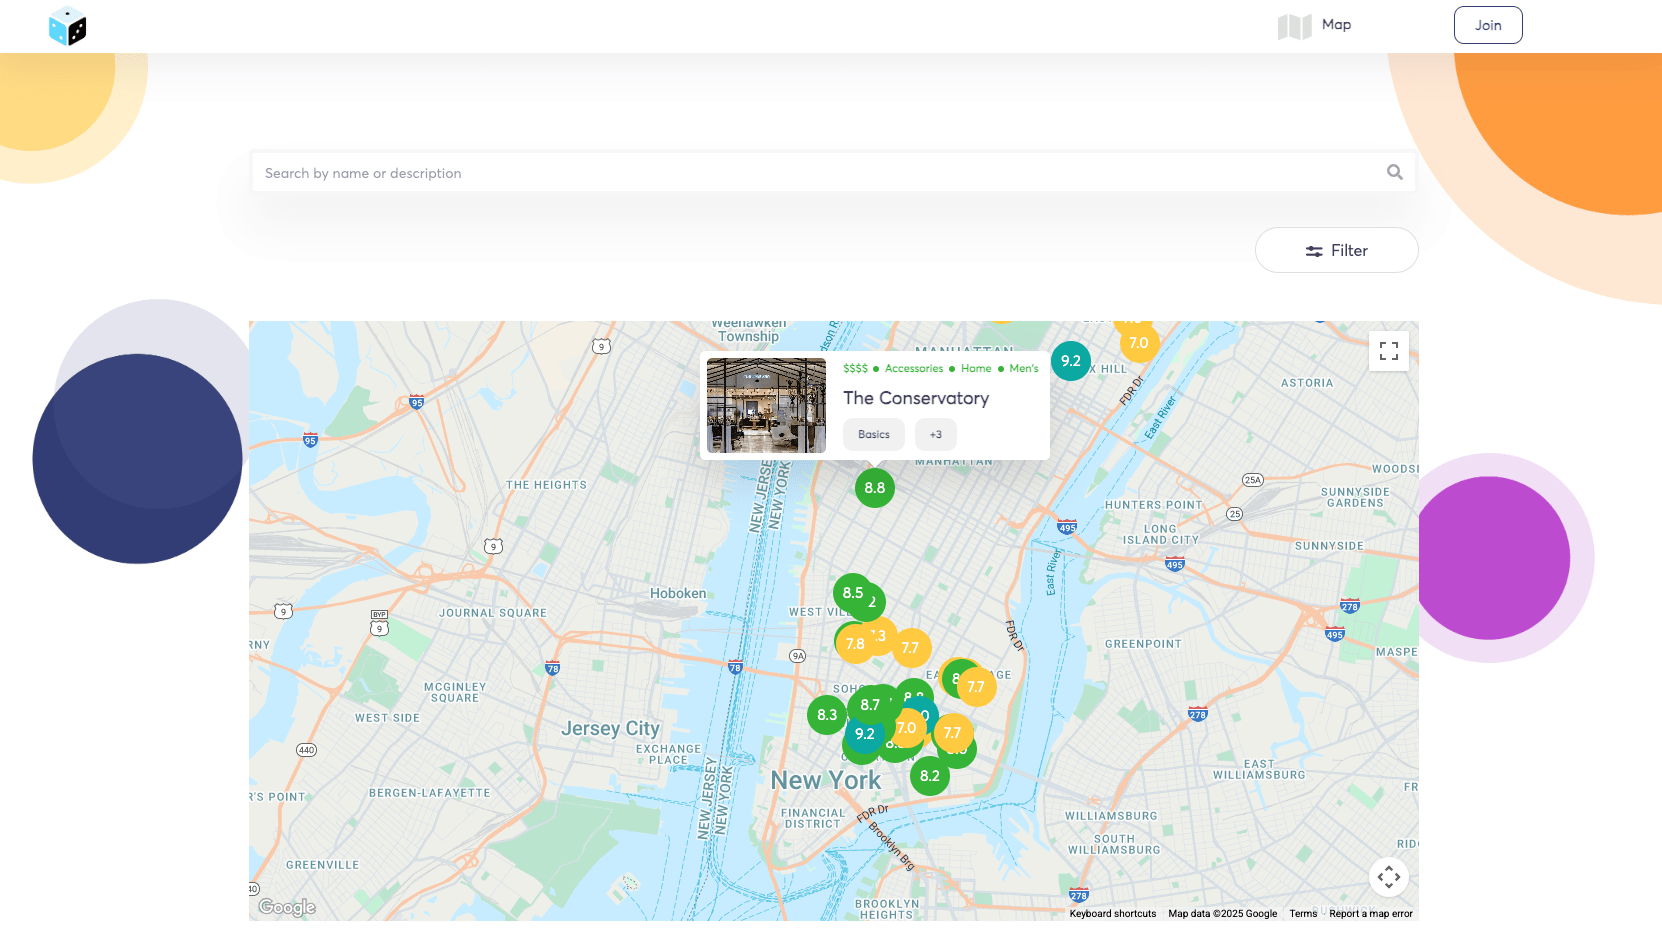
Task: Click the Men's category label
Action: [1024, 368]
